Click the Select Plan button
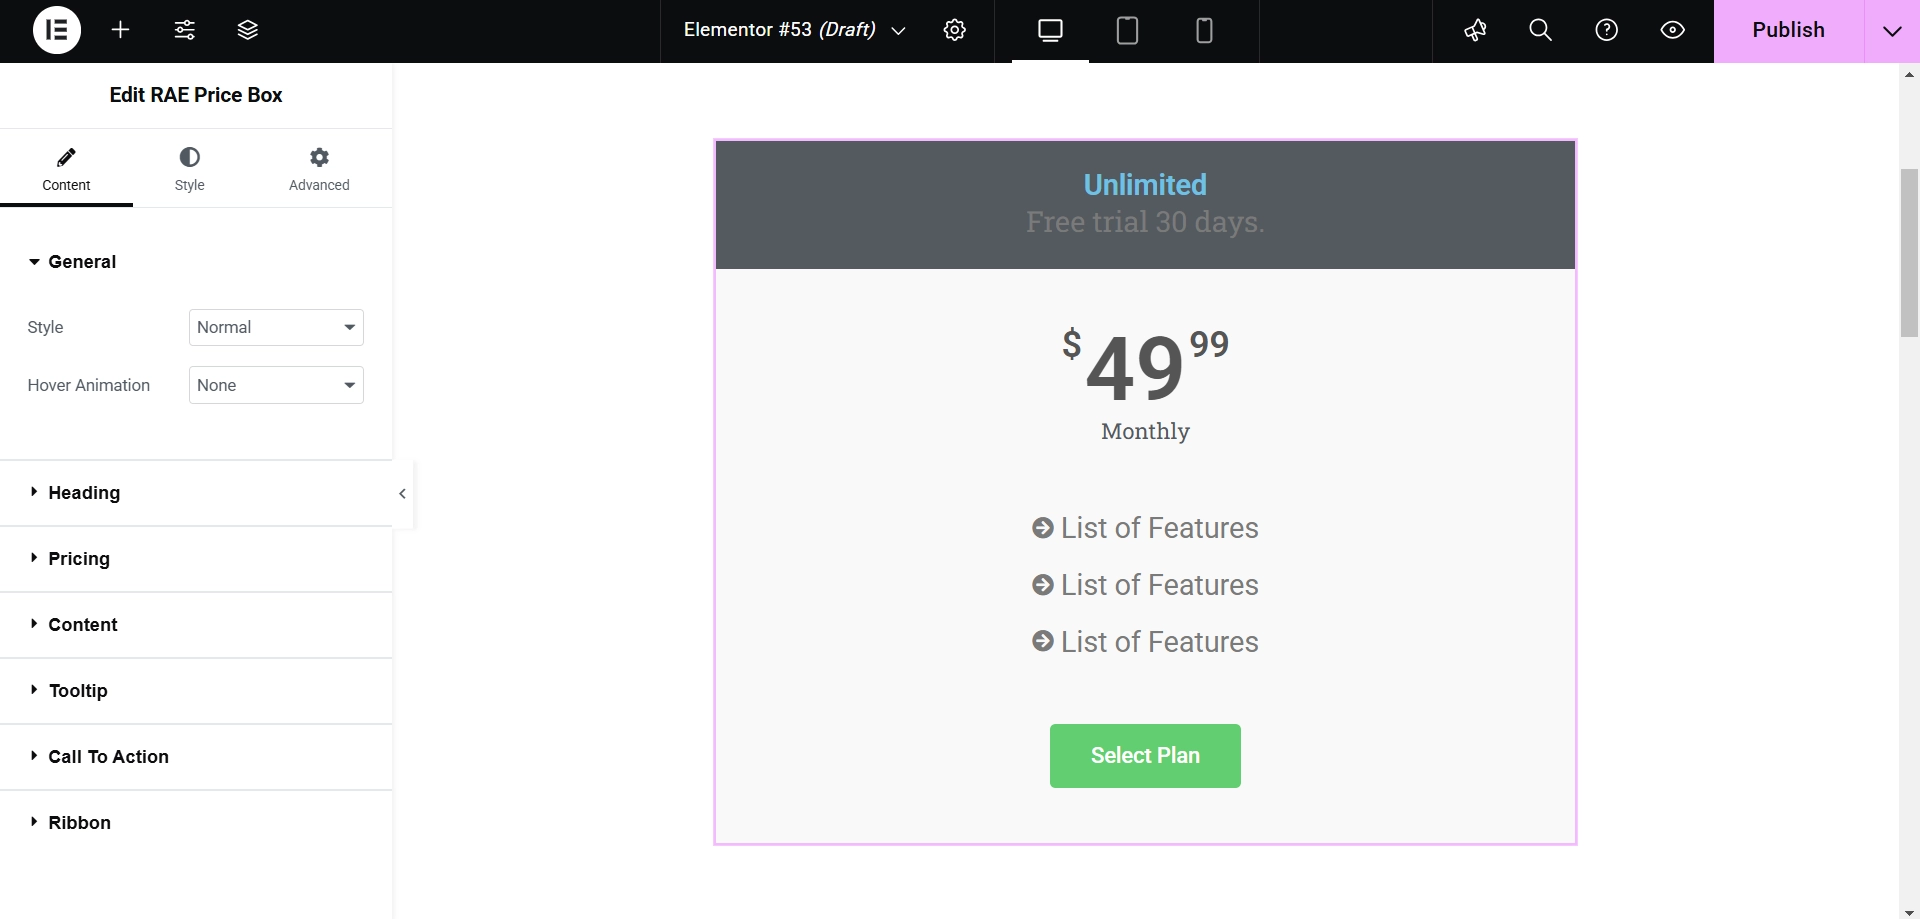 (1145, 756)
